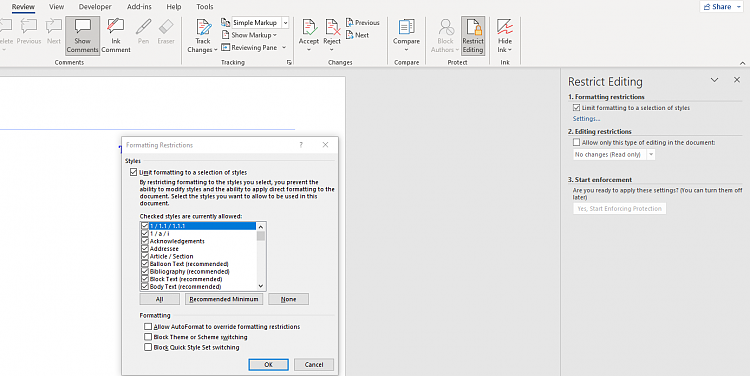Viewport: 750px width, 376px height.
Task: Enable Block Theme or Scheme switching
Action: pyautogui.click(x=148, y=337)
